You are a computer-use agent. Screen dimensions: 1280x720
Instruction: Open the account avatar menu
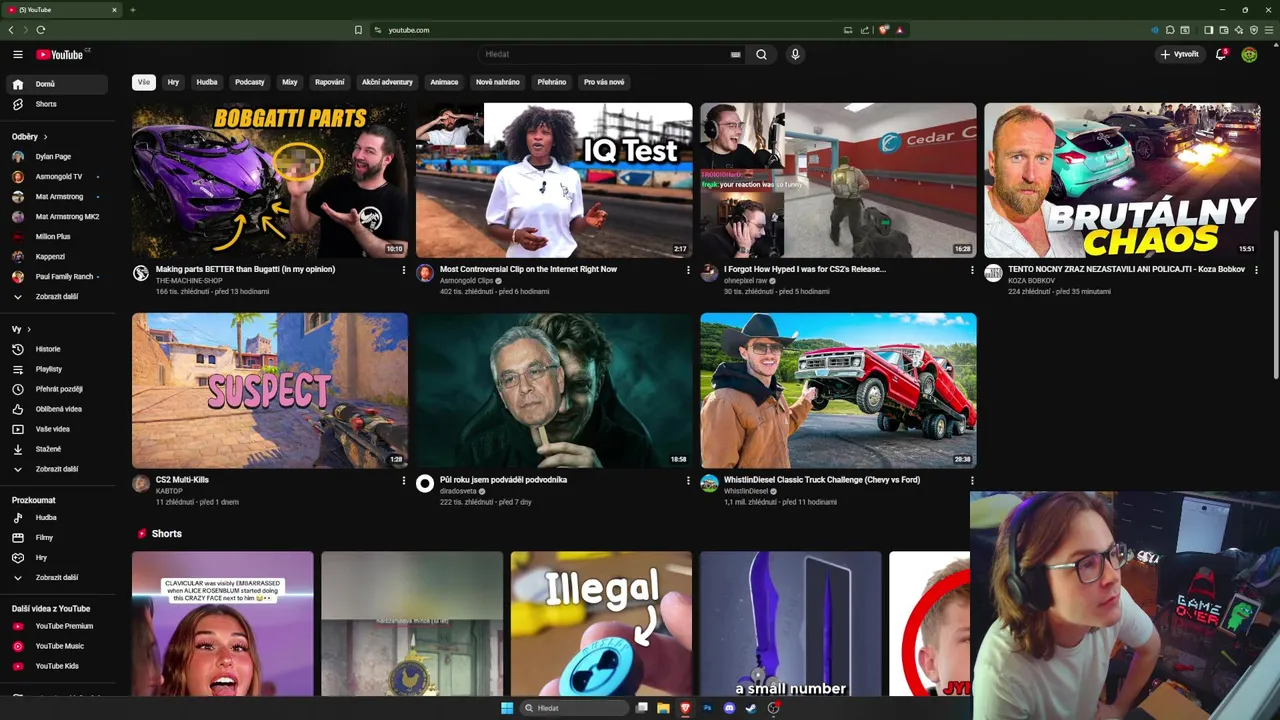pyautogui.click(x=1249, y=54)
